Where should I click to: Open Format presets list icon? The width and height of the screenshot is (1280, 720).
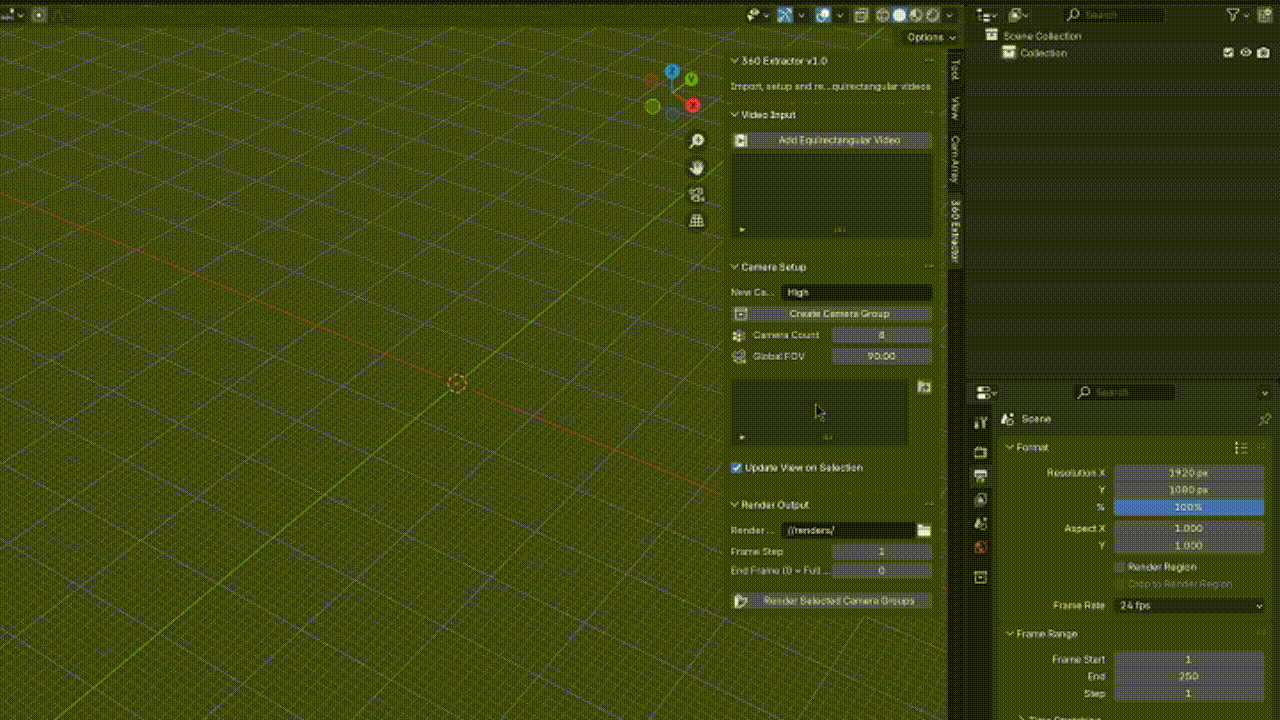pos(1241,447)
